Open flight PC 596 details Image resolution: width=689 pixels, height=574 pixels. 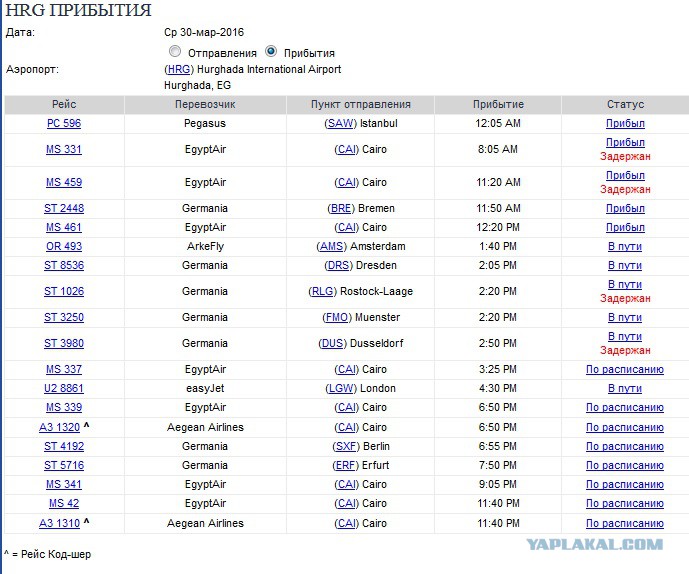point(64,124)
